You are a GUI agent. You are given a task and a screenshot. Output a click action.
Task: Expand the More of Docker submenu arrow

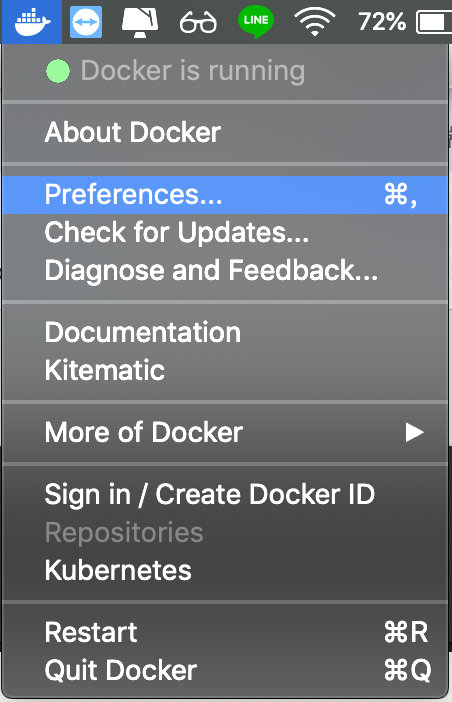[414, 432]
